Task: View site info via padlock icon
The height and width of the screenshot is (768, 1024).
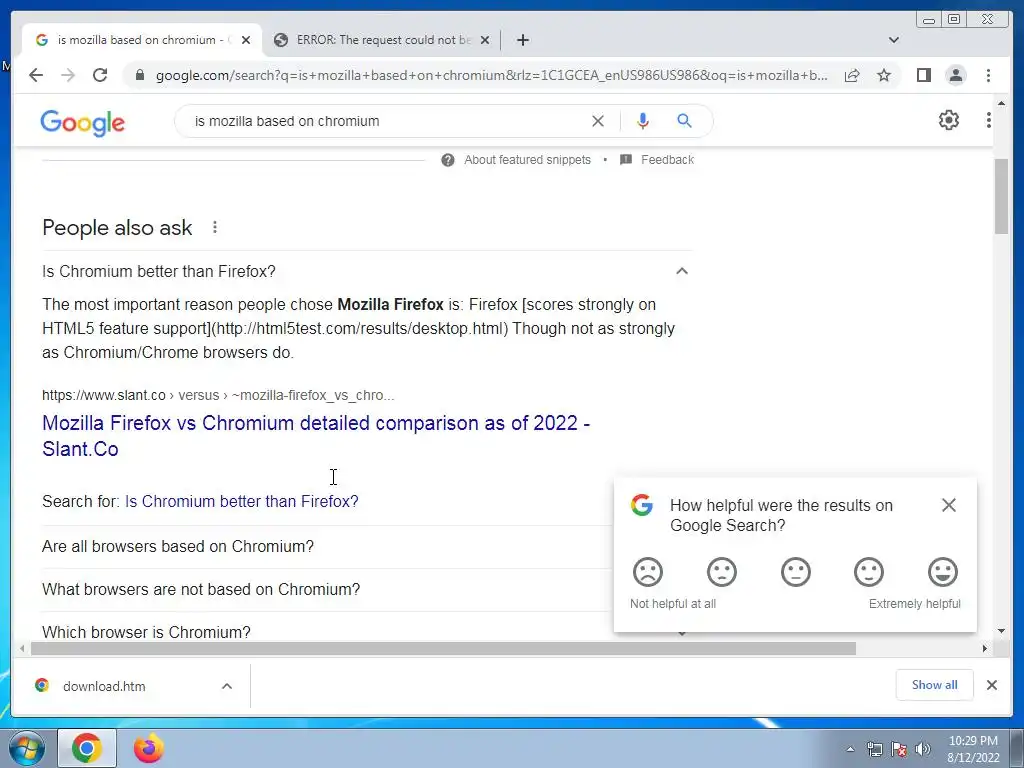Action: [139, 75]
